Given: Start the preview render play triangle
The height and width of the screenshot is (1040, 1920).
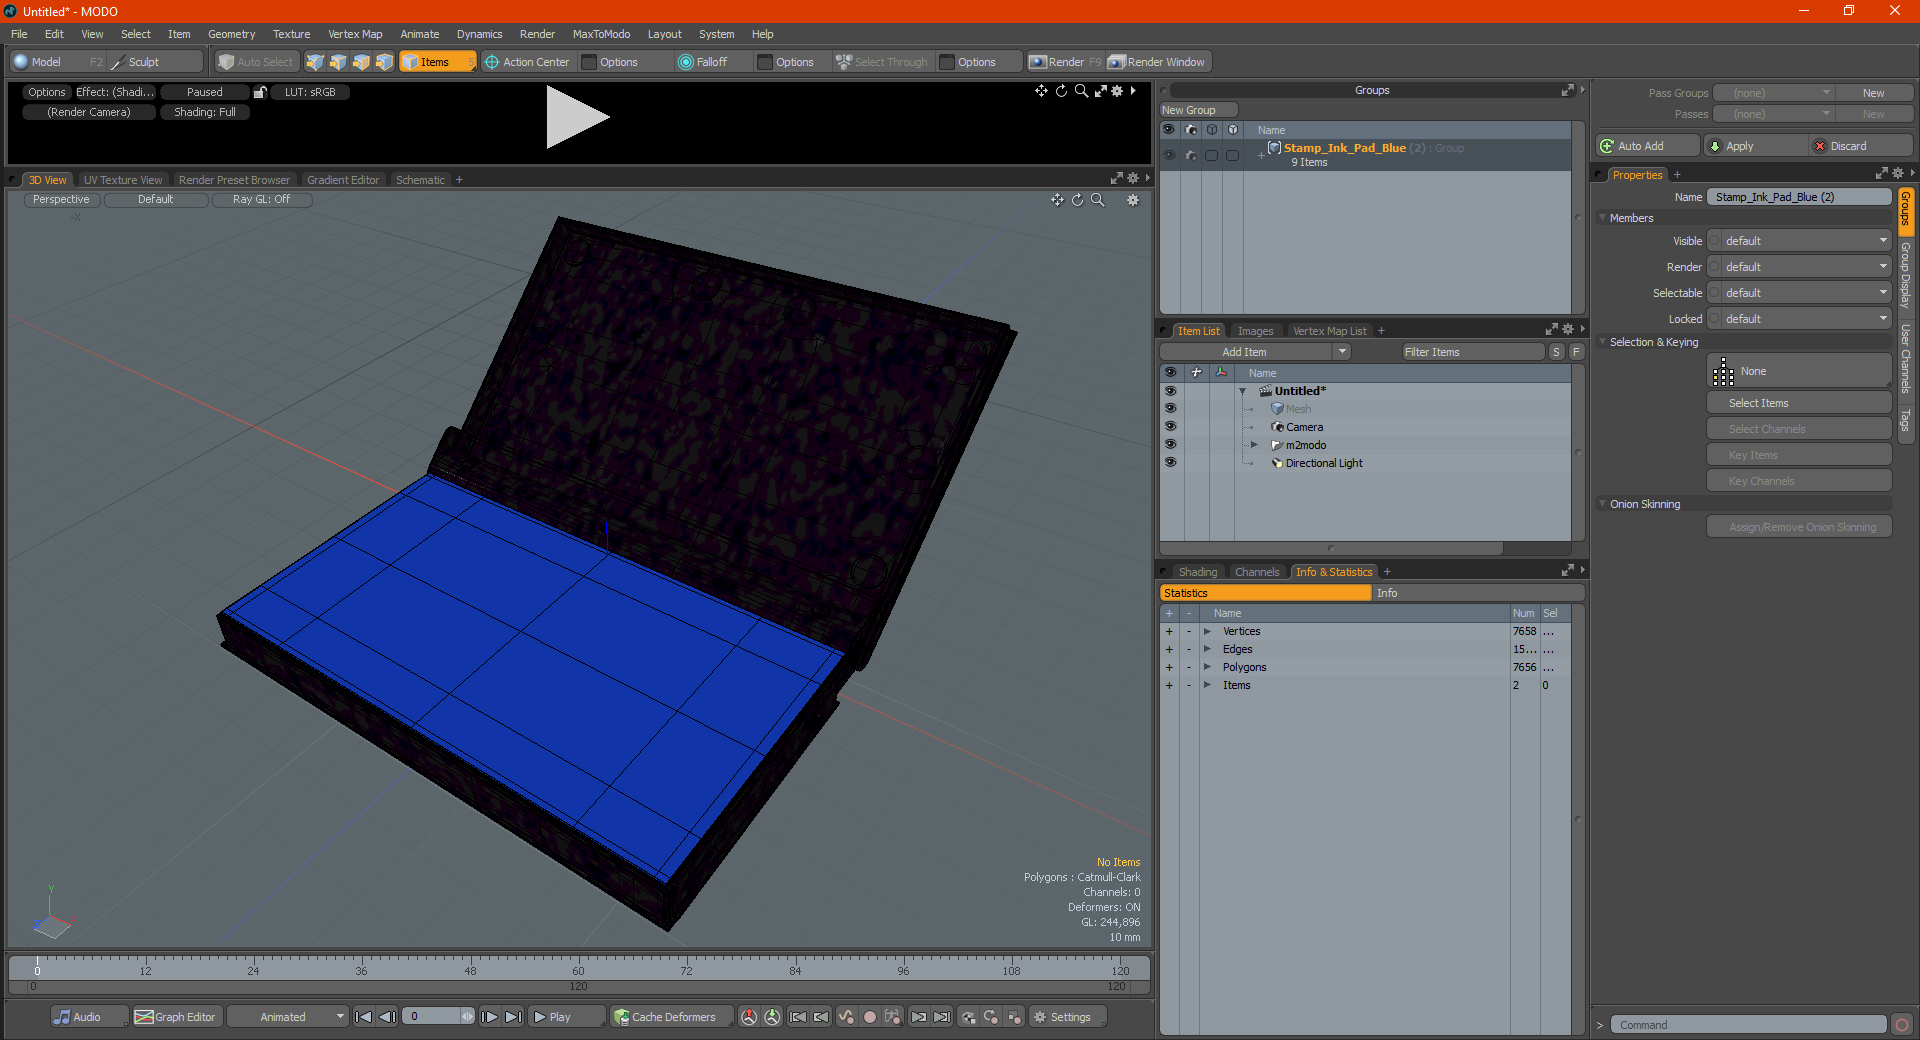Looking at the screenshot, I should pos(577,117).
